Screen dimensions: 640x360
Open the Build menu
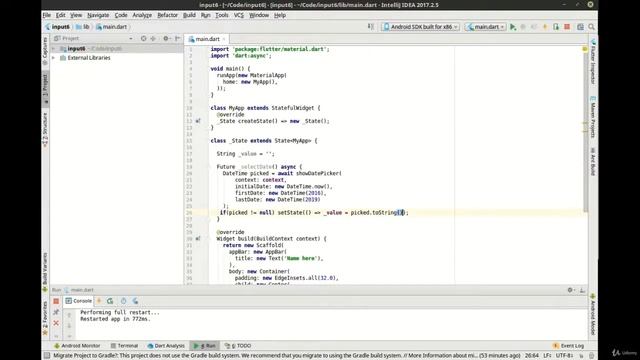tap(189, 15)
